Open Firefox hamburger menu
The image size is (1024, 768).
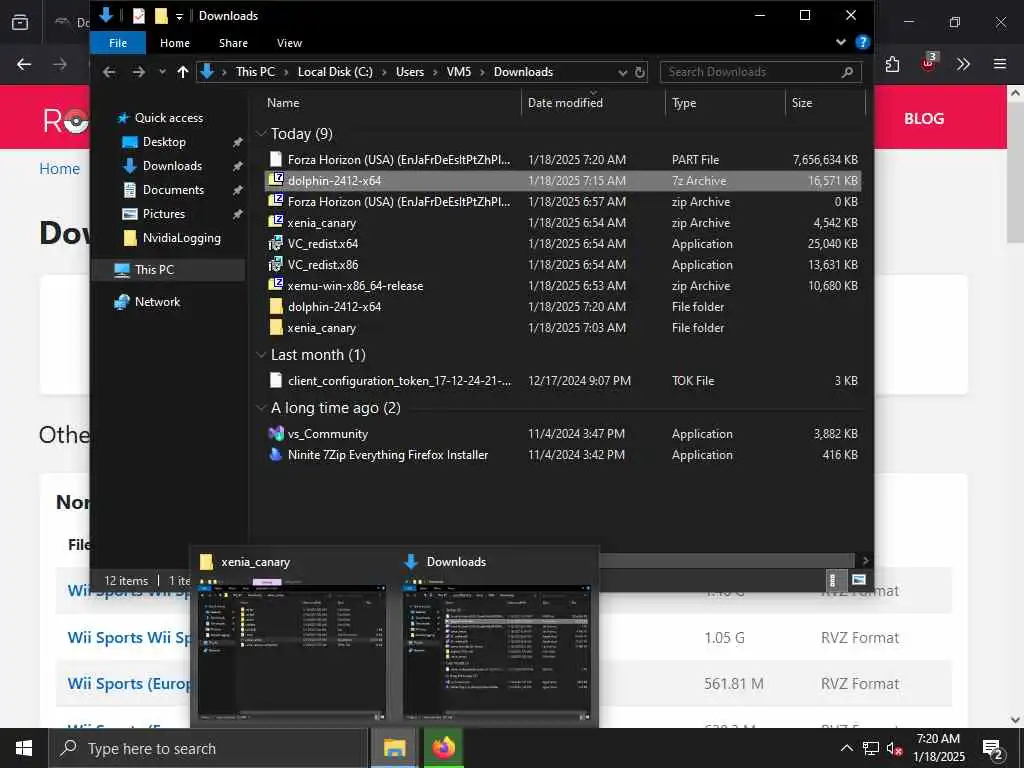pos(1000,64)
